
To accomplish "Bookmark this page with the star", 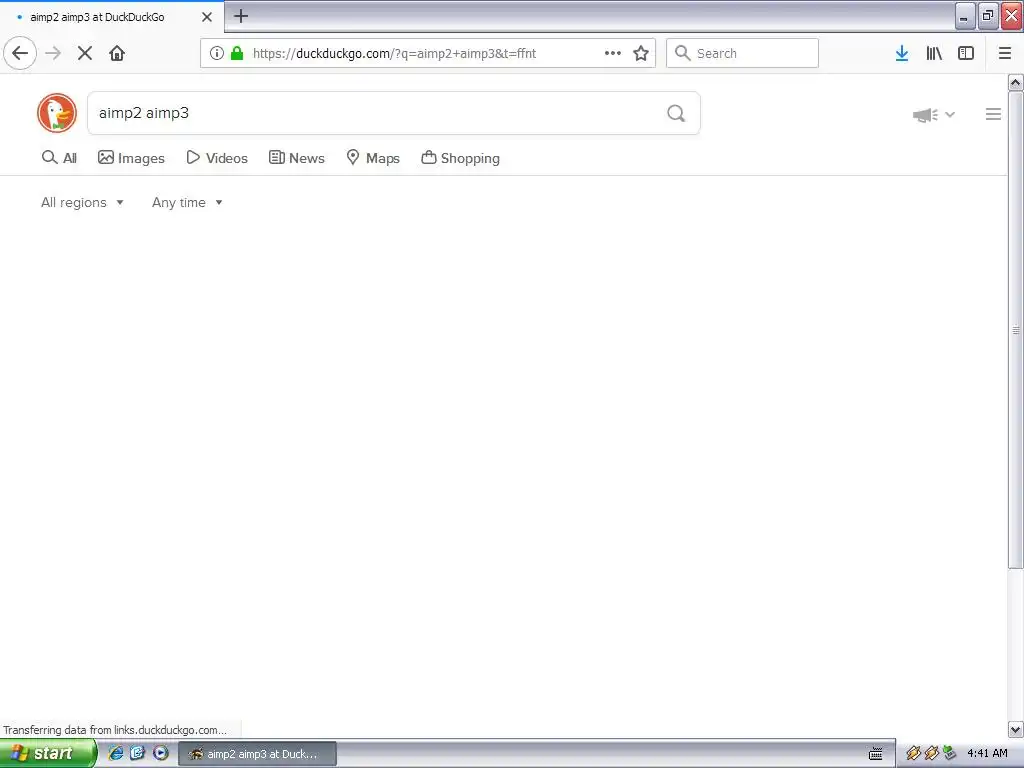I will click(641, 53).
